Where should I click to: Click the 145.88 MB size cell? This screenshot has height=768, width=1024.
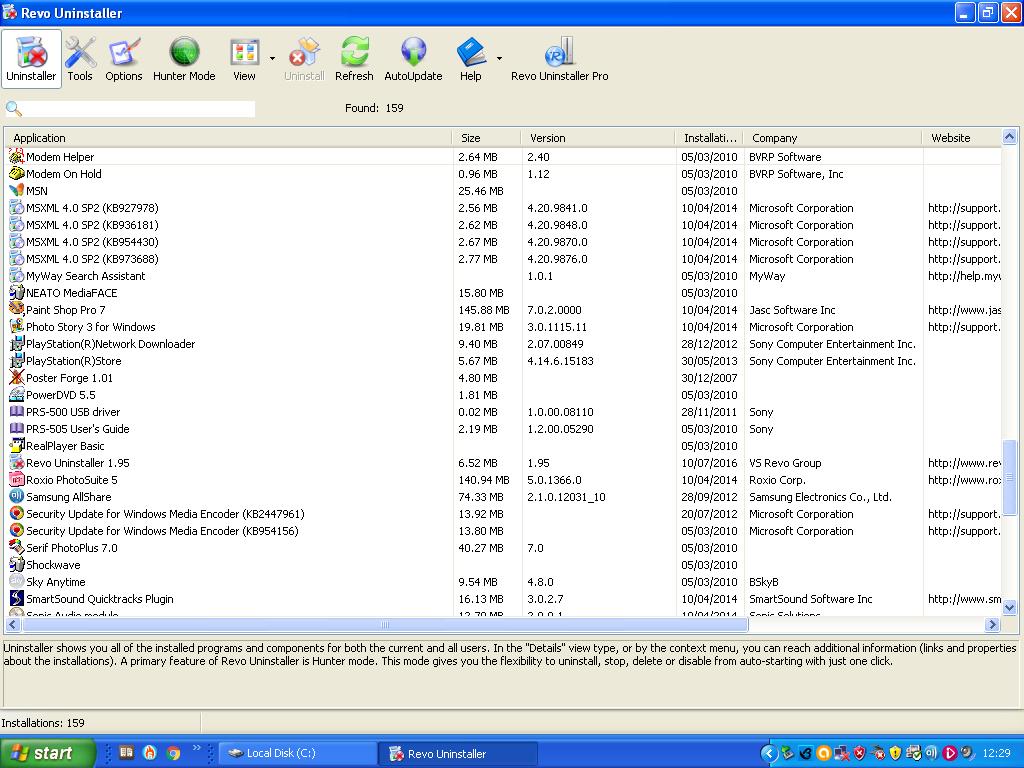[484, 310]
